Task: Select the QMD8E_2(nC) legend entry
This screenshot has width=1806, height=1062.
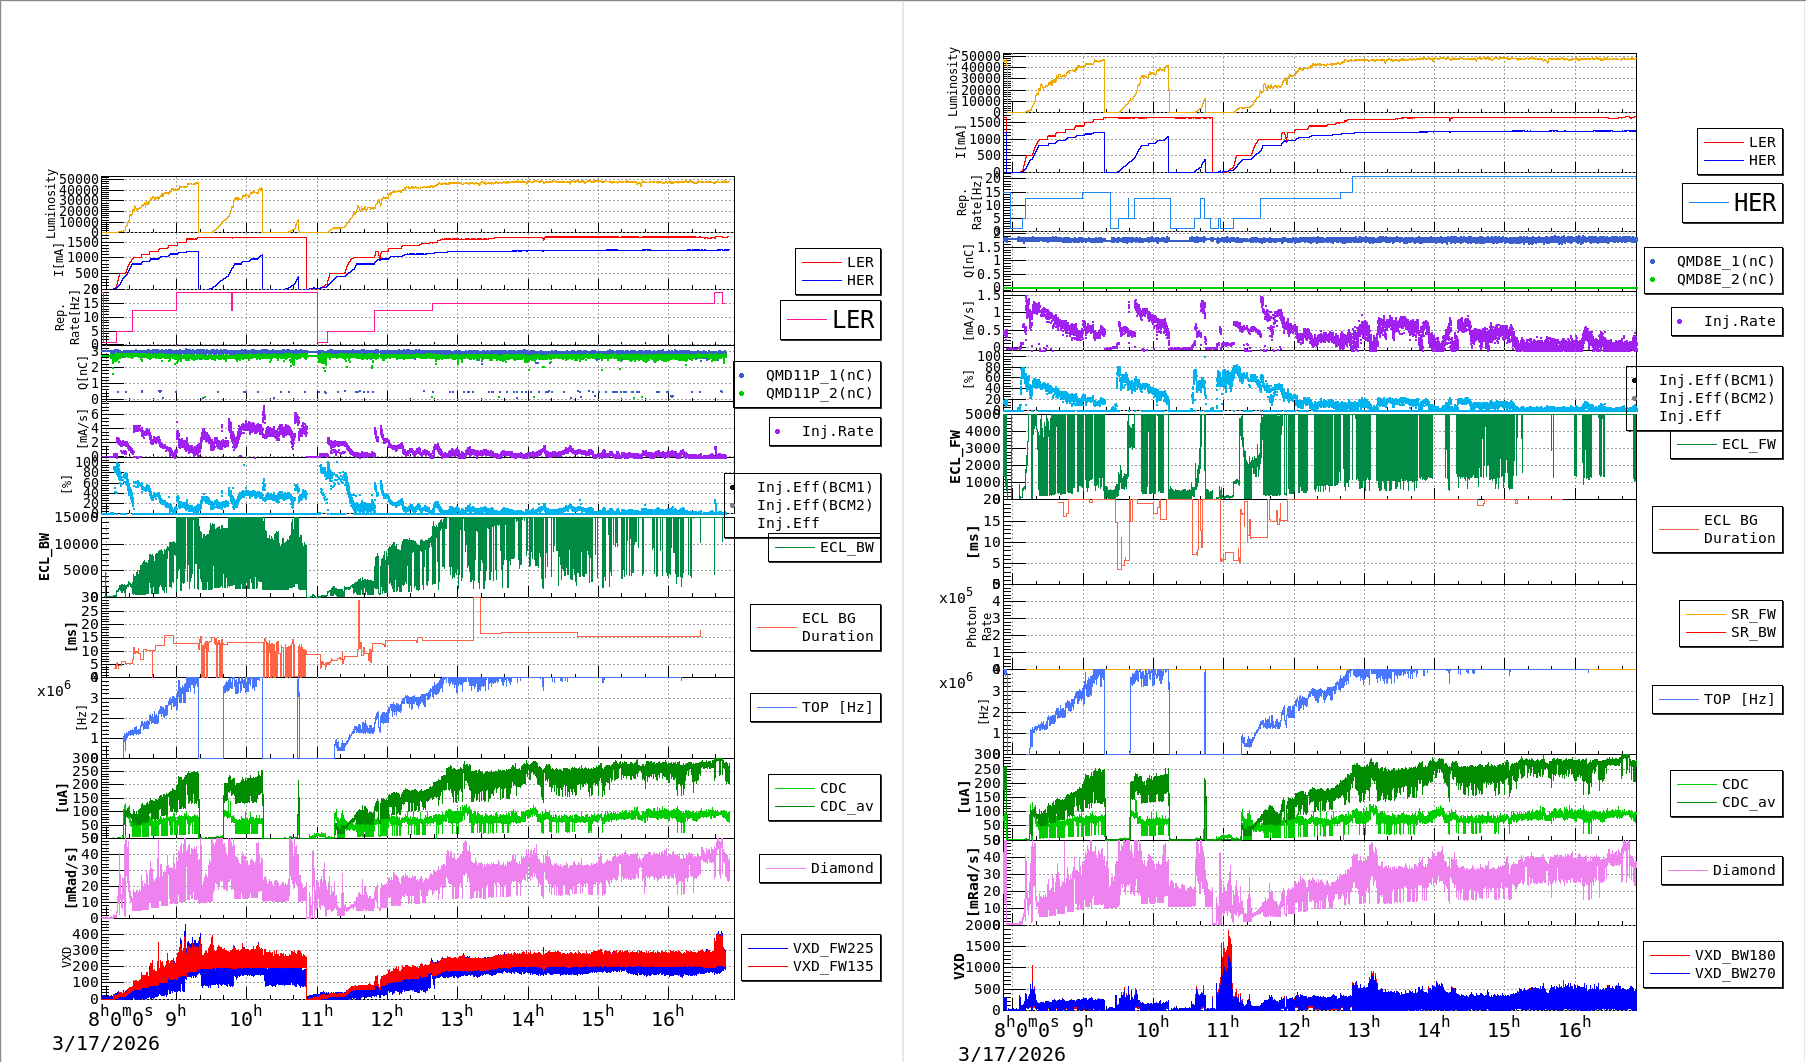Action: point(1724,279)
